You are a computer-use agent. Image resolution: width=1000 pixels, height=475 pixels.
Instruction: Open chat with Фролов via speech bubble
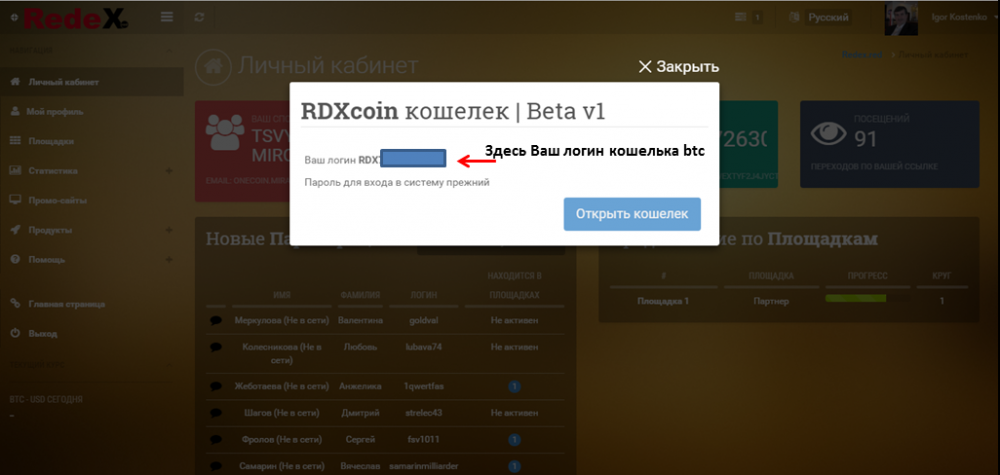pyautogui.click(x=216, y=439)
